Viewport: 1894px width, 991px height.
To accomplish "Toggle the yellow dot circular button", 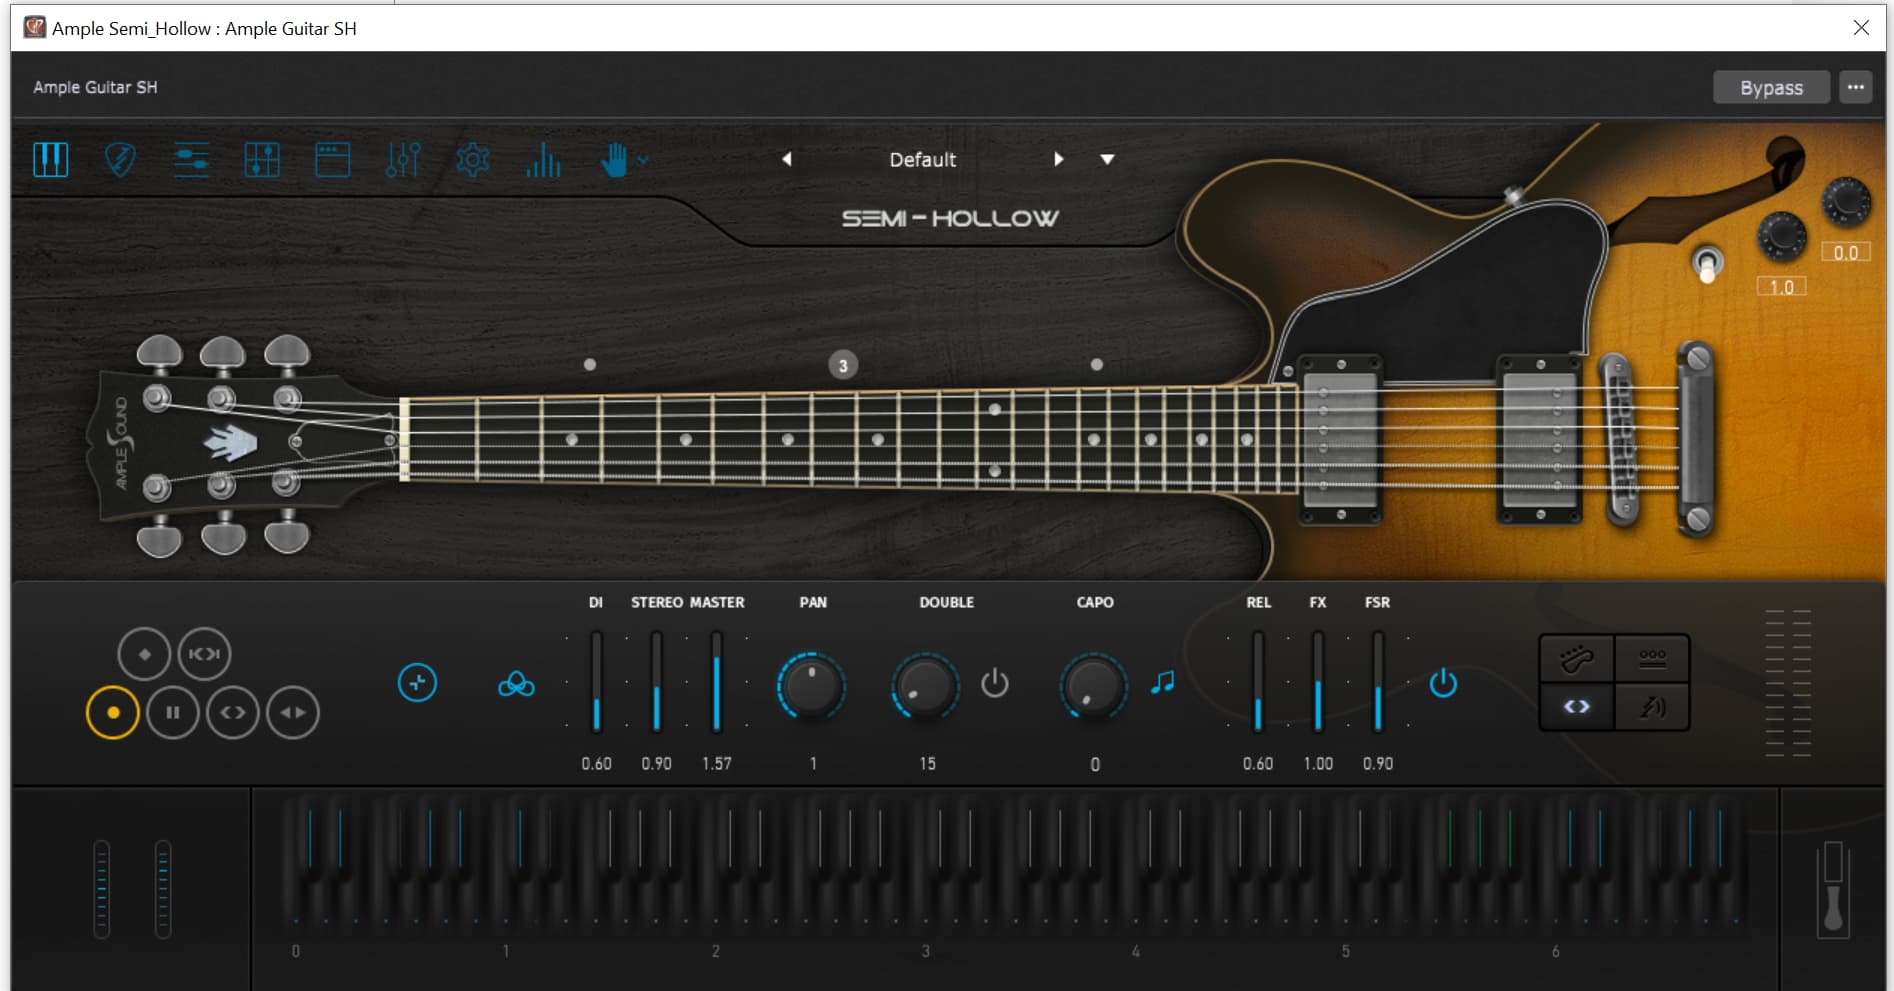I will point(113,712).
